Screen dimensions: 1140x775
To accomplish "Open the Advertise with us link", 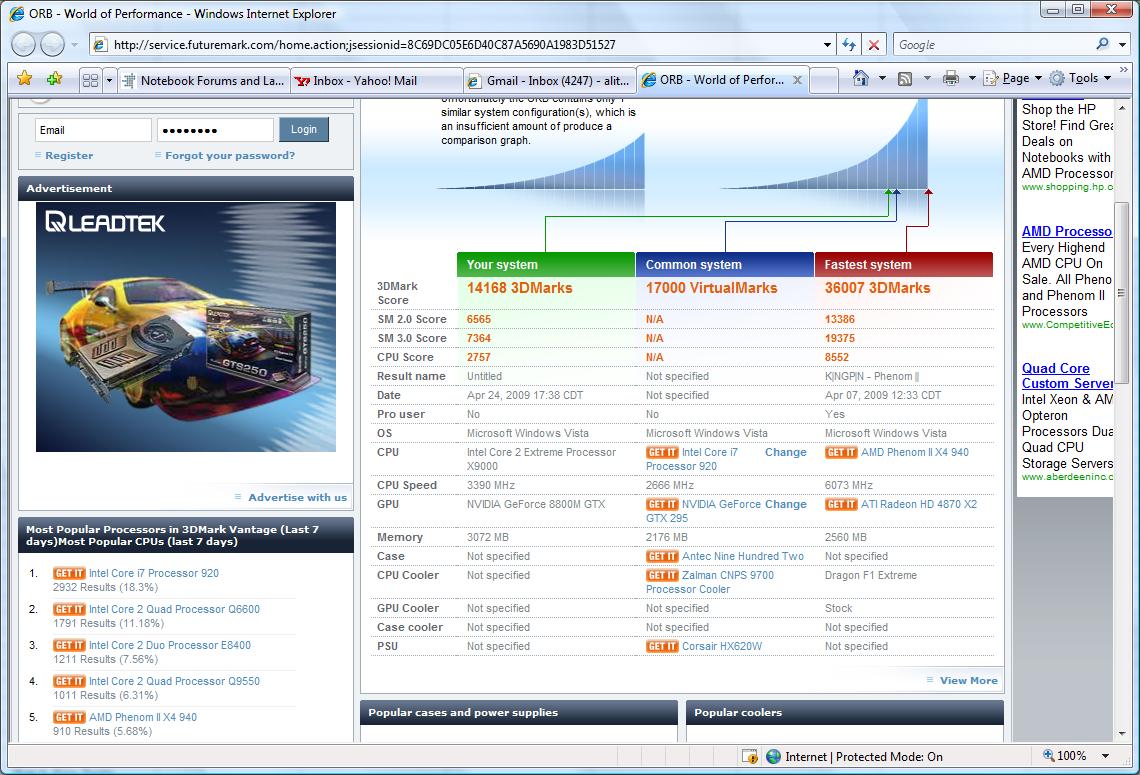I will pos(297,497).
